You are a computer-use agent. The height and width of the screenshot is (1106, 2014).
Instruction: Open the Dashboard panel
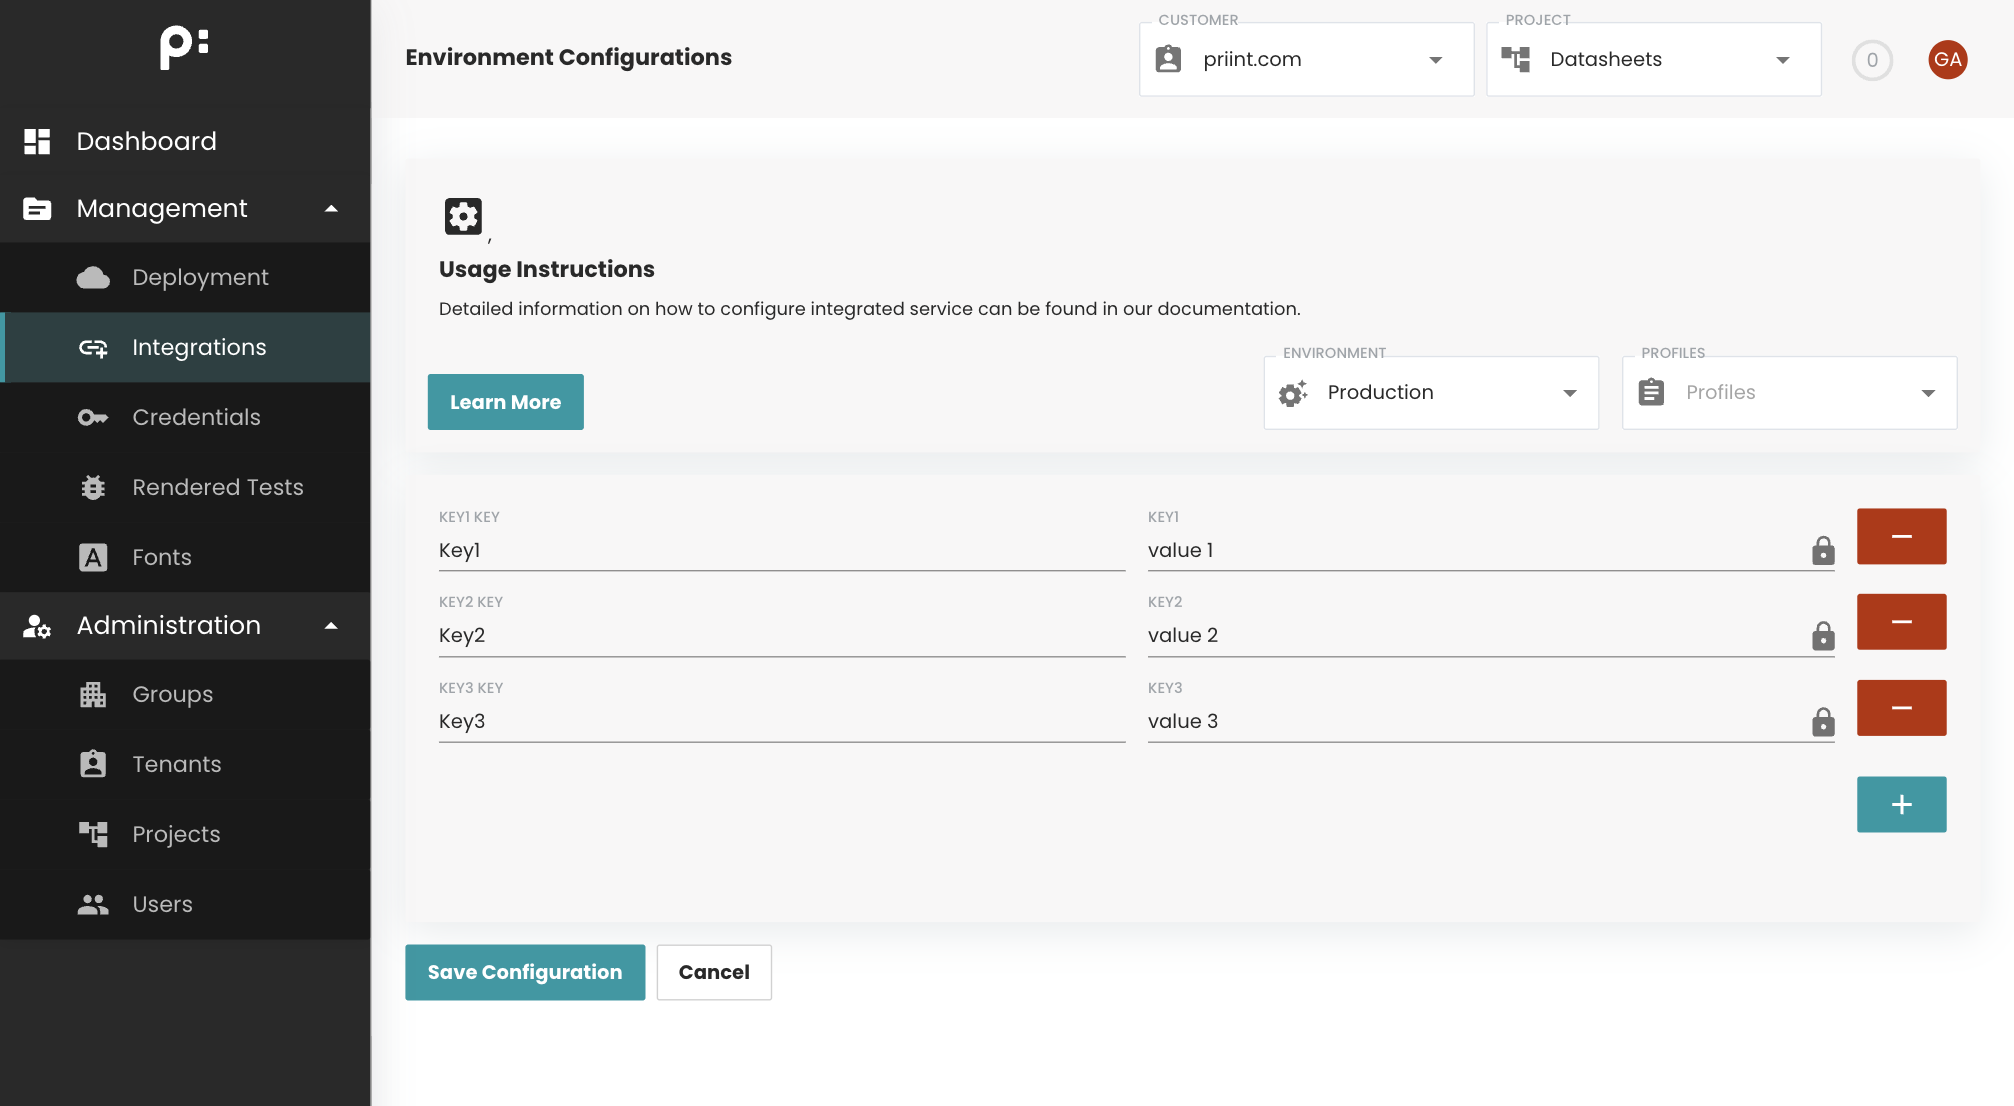[146, 141]
